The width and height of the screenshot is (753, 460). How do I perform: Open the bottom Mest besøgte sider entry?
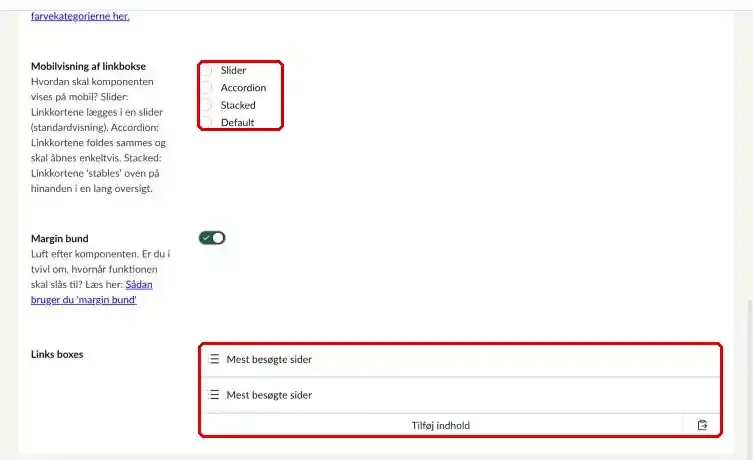[461, 395]
